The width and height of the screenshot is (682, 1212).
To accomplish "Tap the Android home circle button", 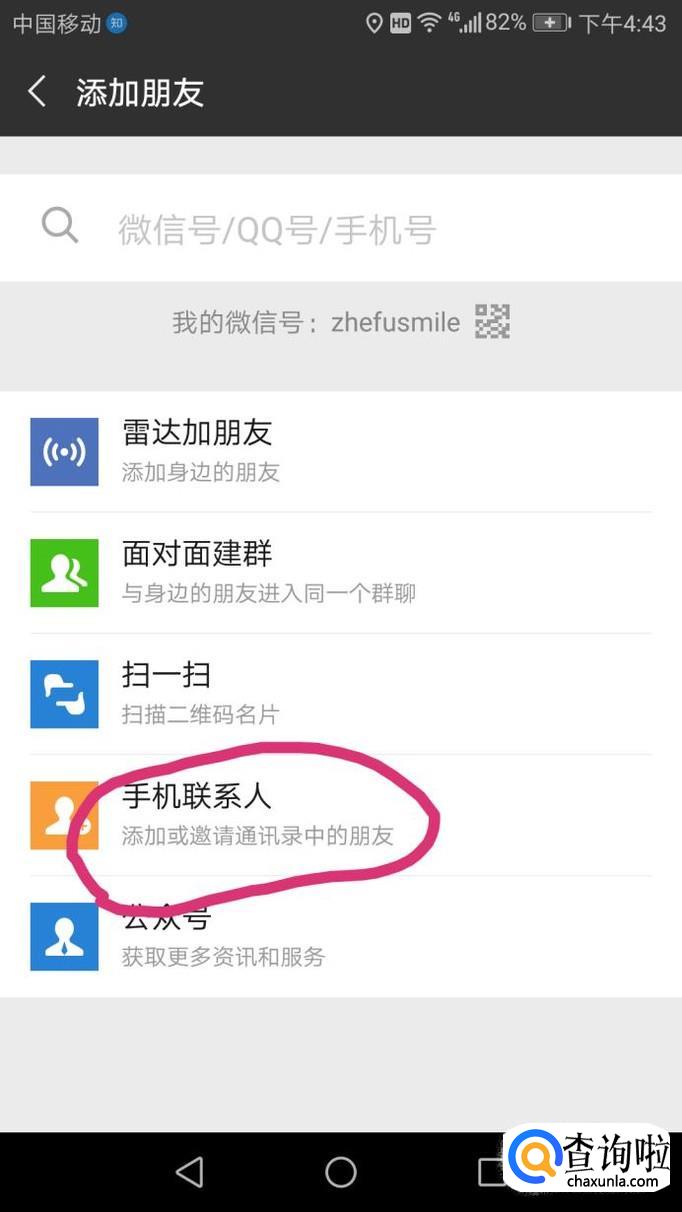I will tap(341, 1171).
